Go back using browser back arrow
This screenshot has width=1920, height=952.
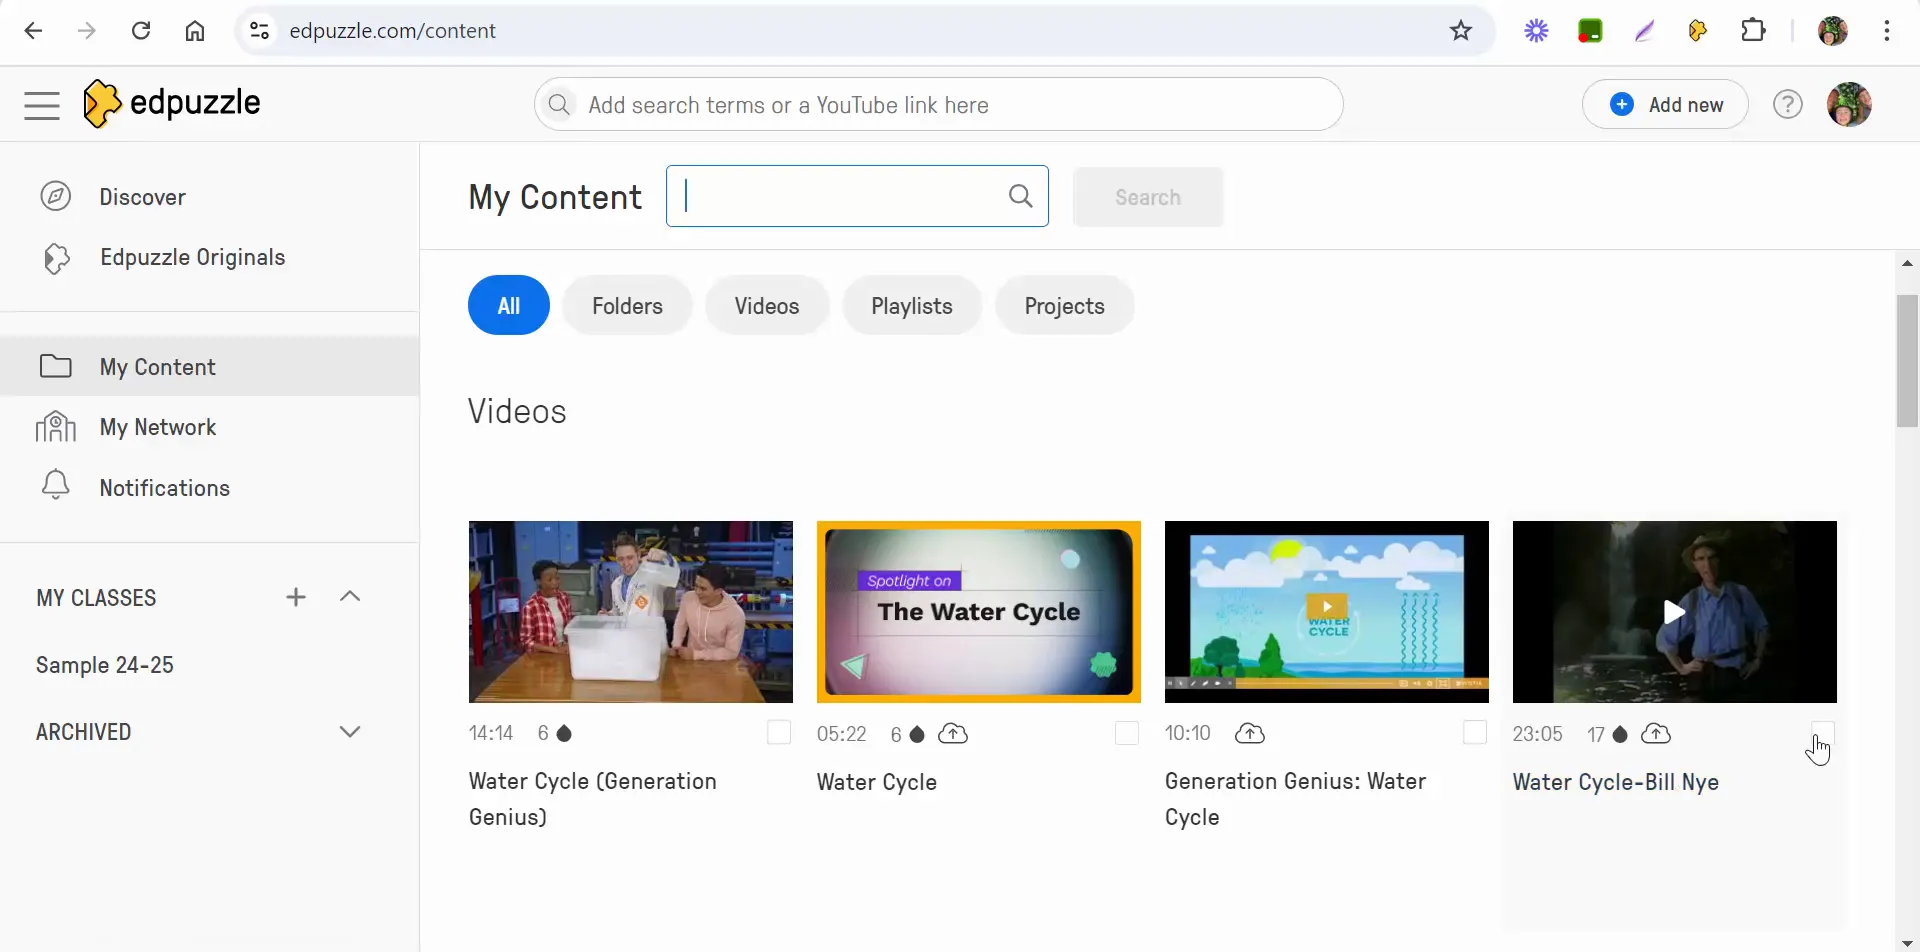pyautogui.click(x=33, y=31)
